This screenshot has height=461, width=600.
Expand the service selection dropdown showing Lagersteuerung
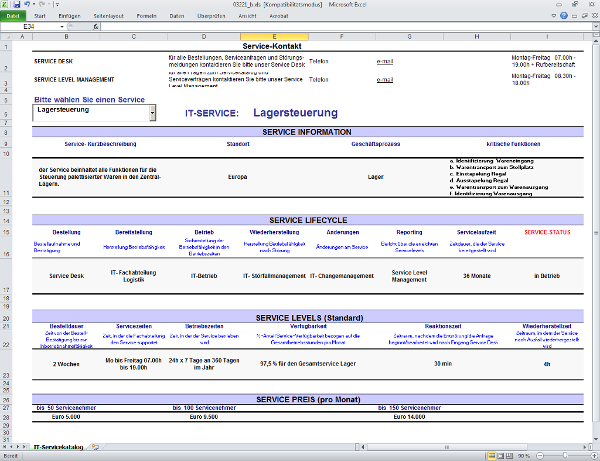(152, 113)
